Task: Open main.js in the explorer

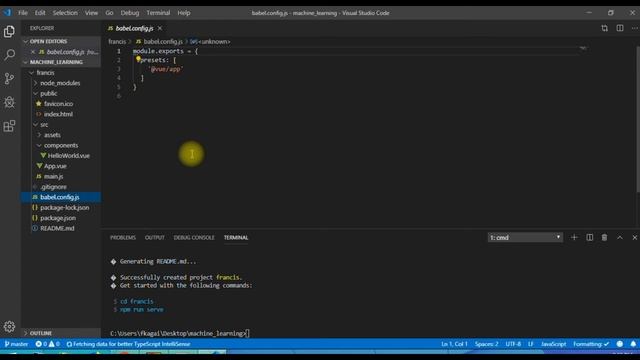Action: pos(53,176)
